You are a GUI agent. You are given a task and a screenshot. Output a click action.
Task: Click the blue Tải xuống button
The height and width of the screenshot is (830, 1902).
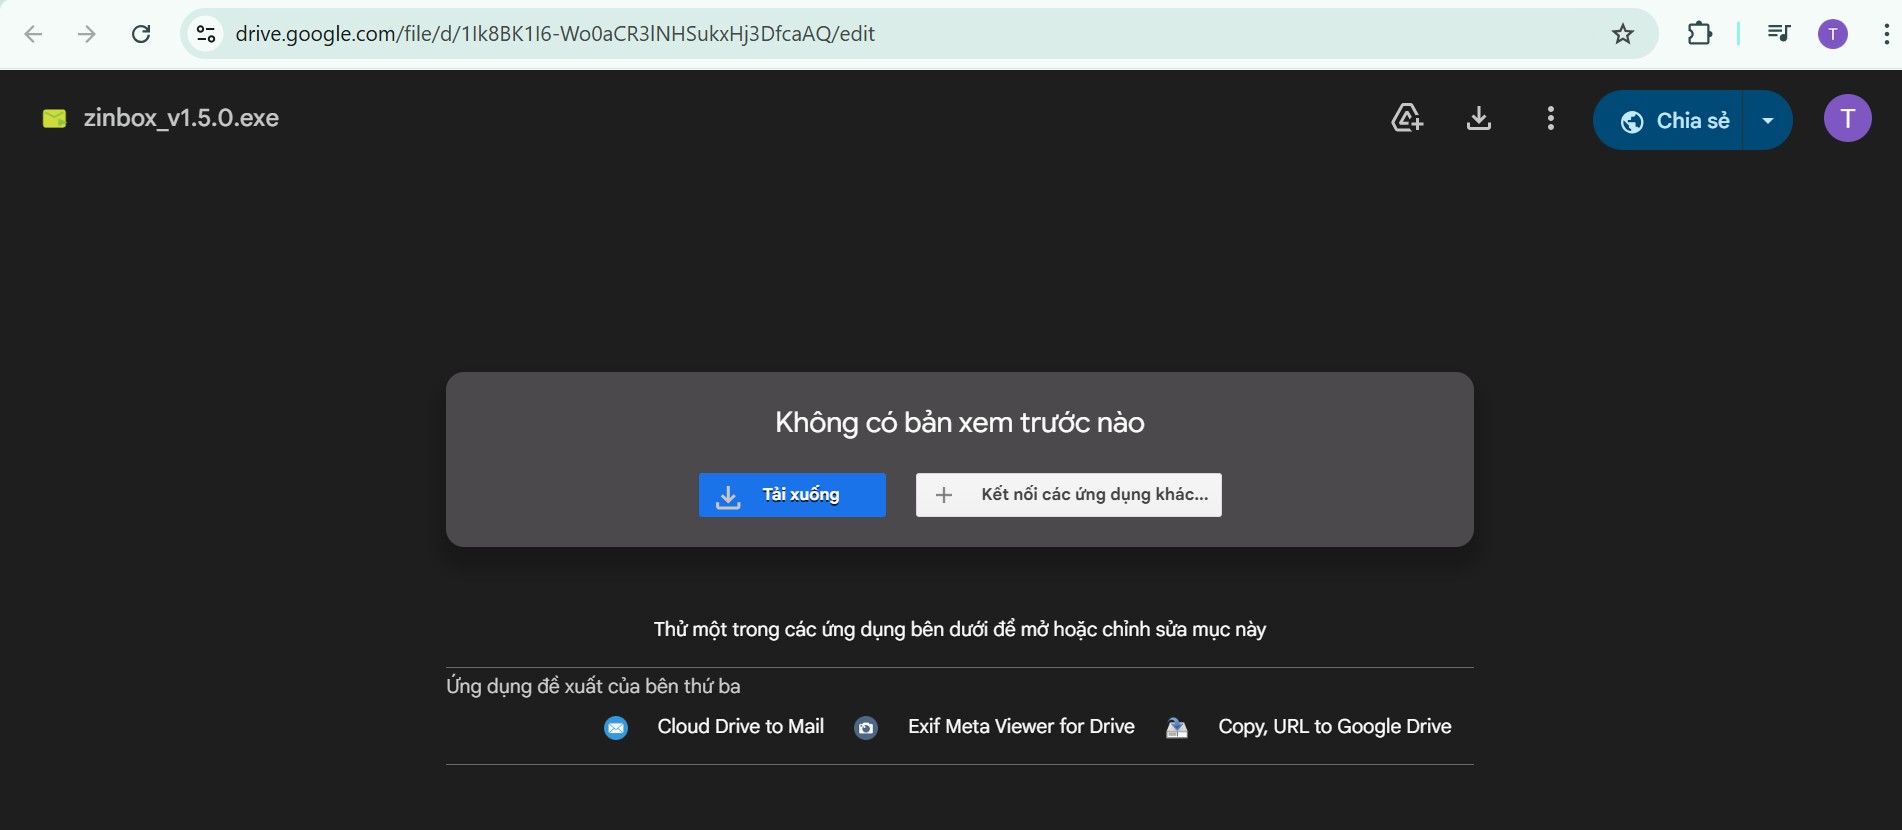[x=792, y=495]
